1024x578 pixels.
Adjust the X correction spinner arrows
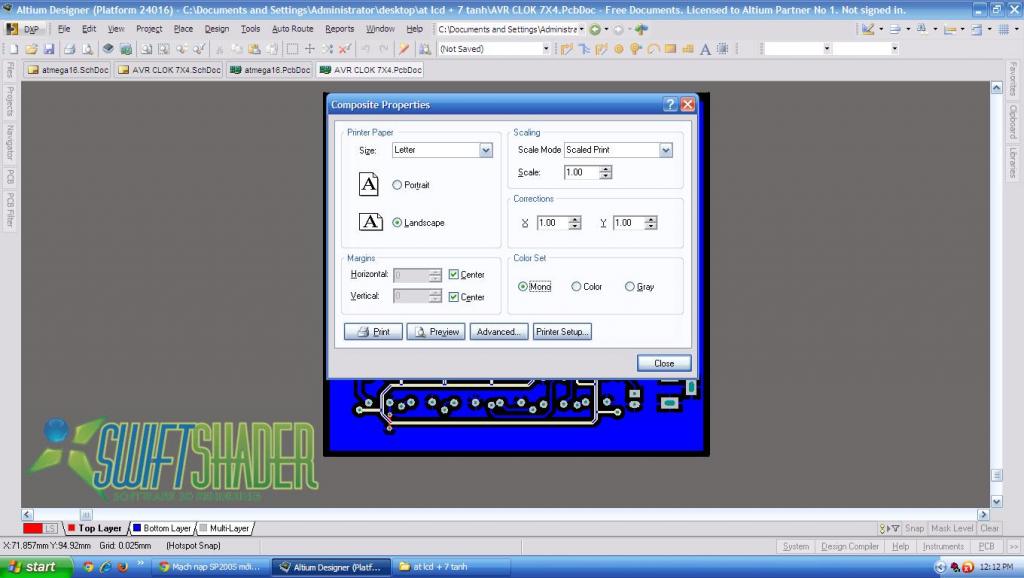575,223
